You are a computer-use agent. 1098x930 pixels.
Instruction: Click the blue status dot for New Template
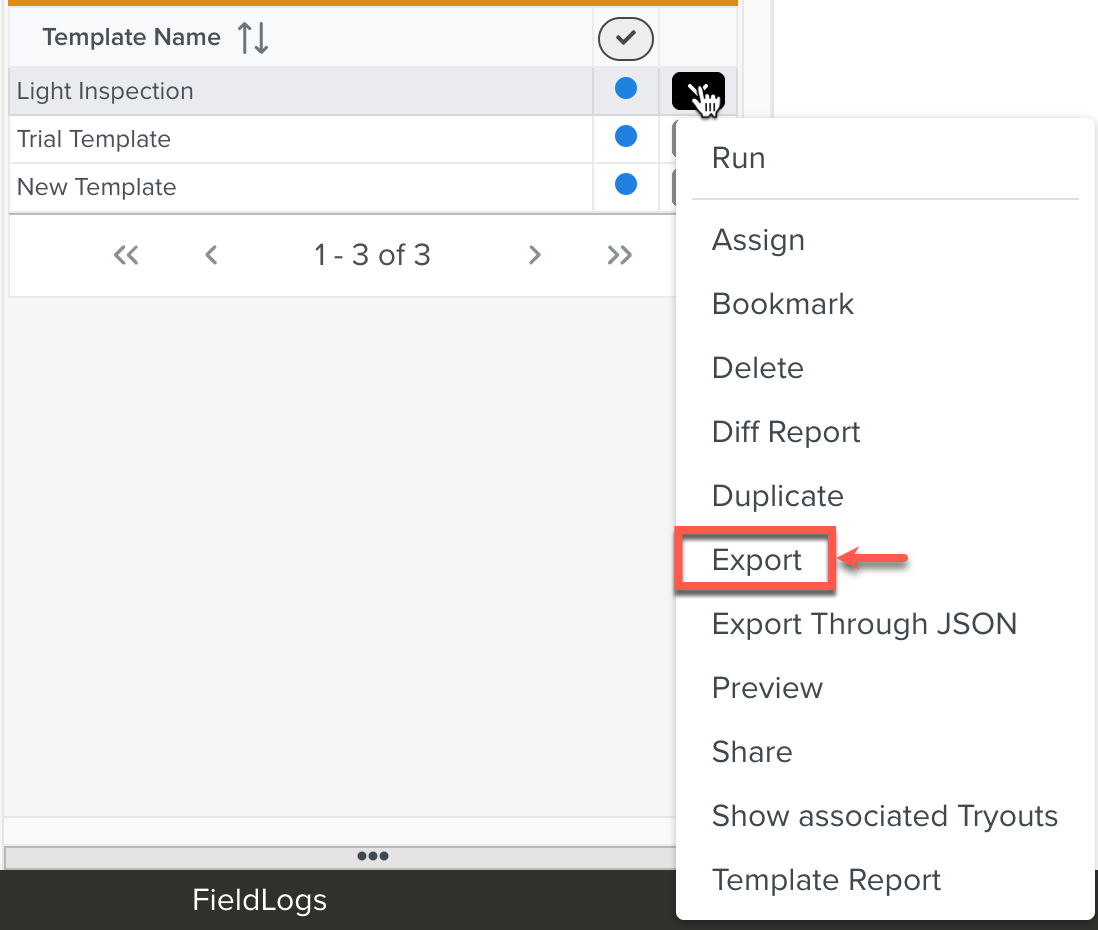click(x=626, y=184)
